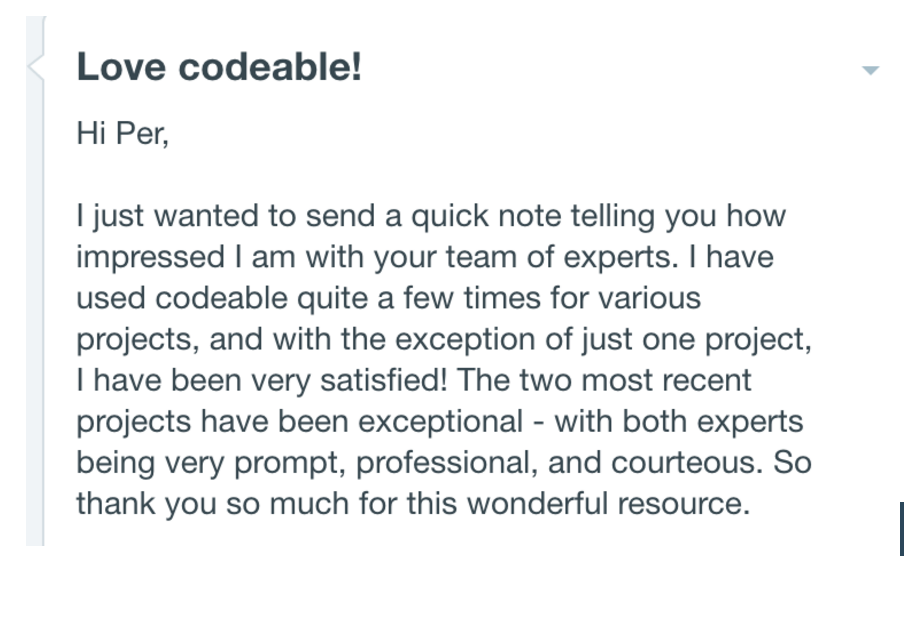The image size is (918, 626).
Task: Select the "Hi Per," greeting line
Action: pyautogui.click(x=122, y=133)
